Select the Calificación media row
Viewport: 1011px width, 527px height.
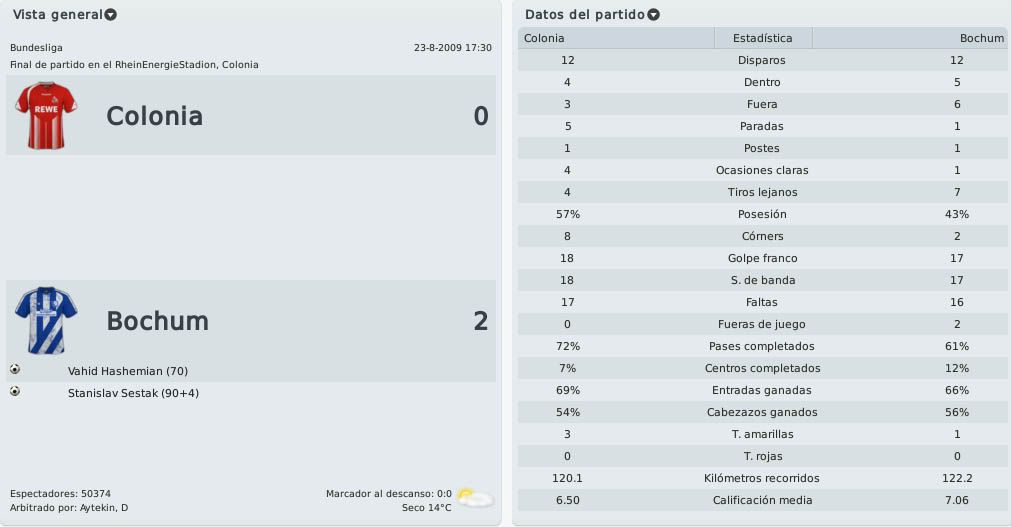[762, 500]
